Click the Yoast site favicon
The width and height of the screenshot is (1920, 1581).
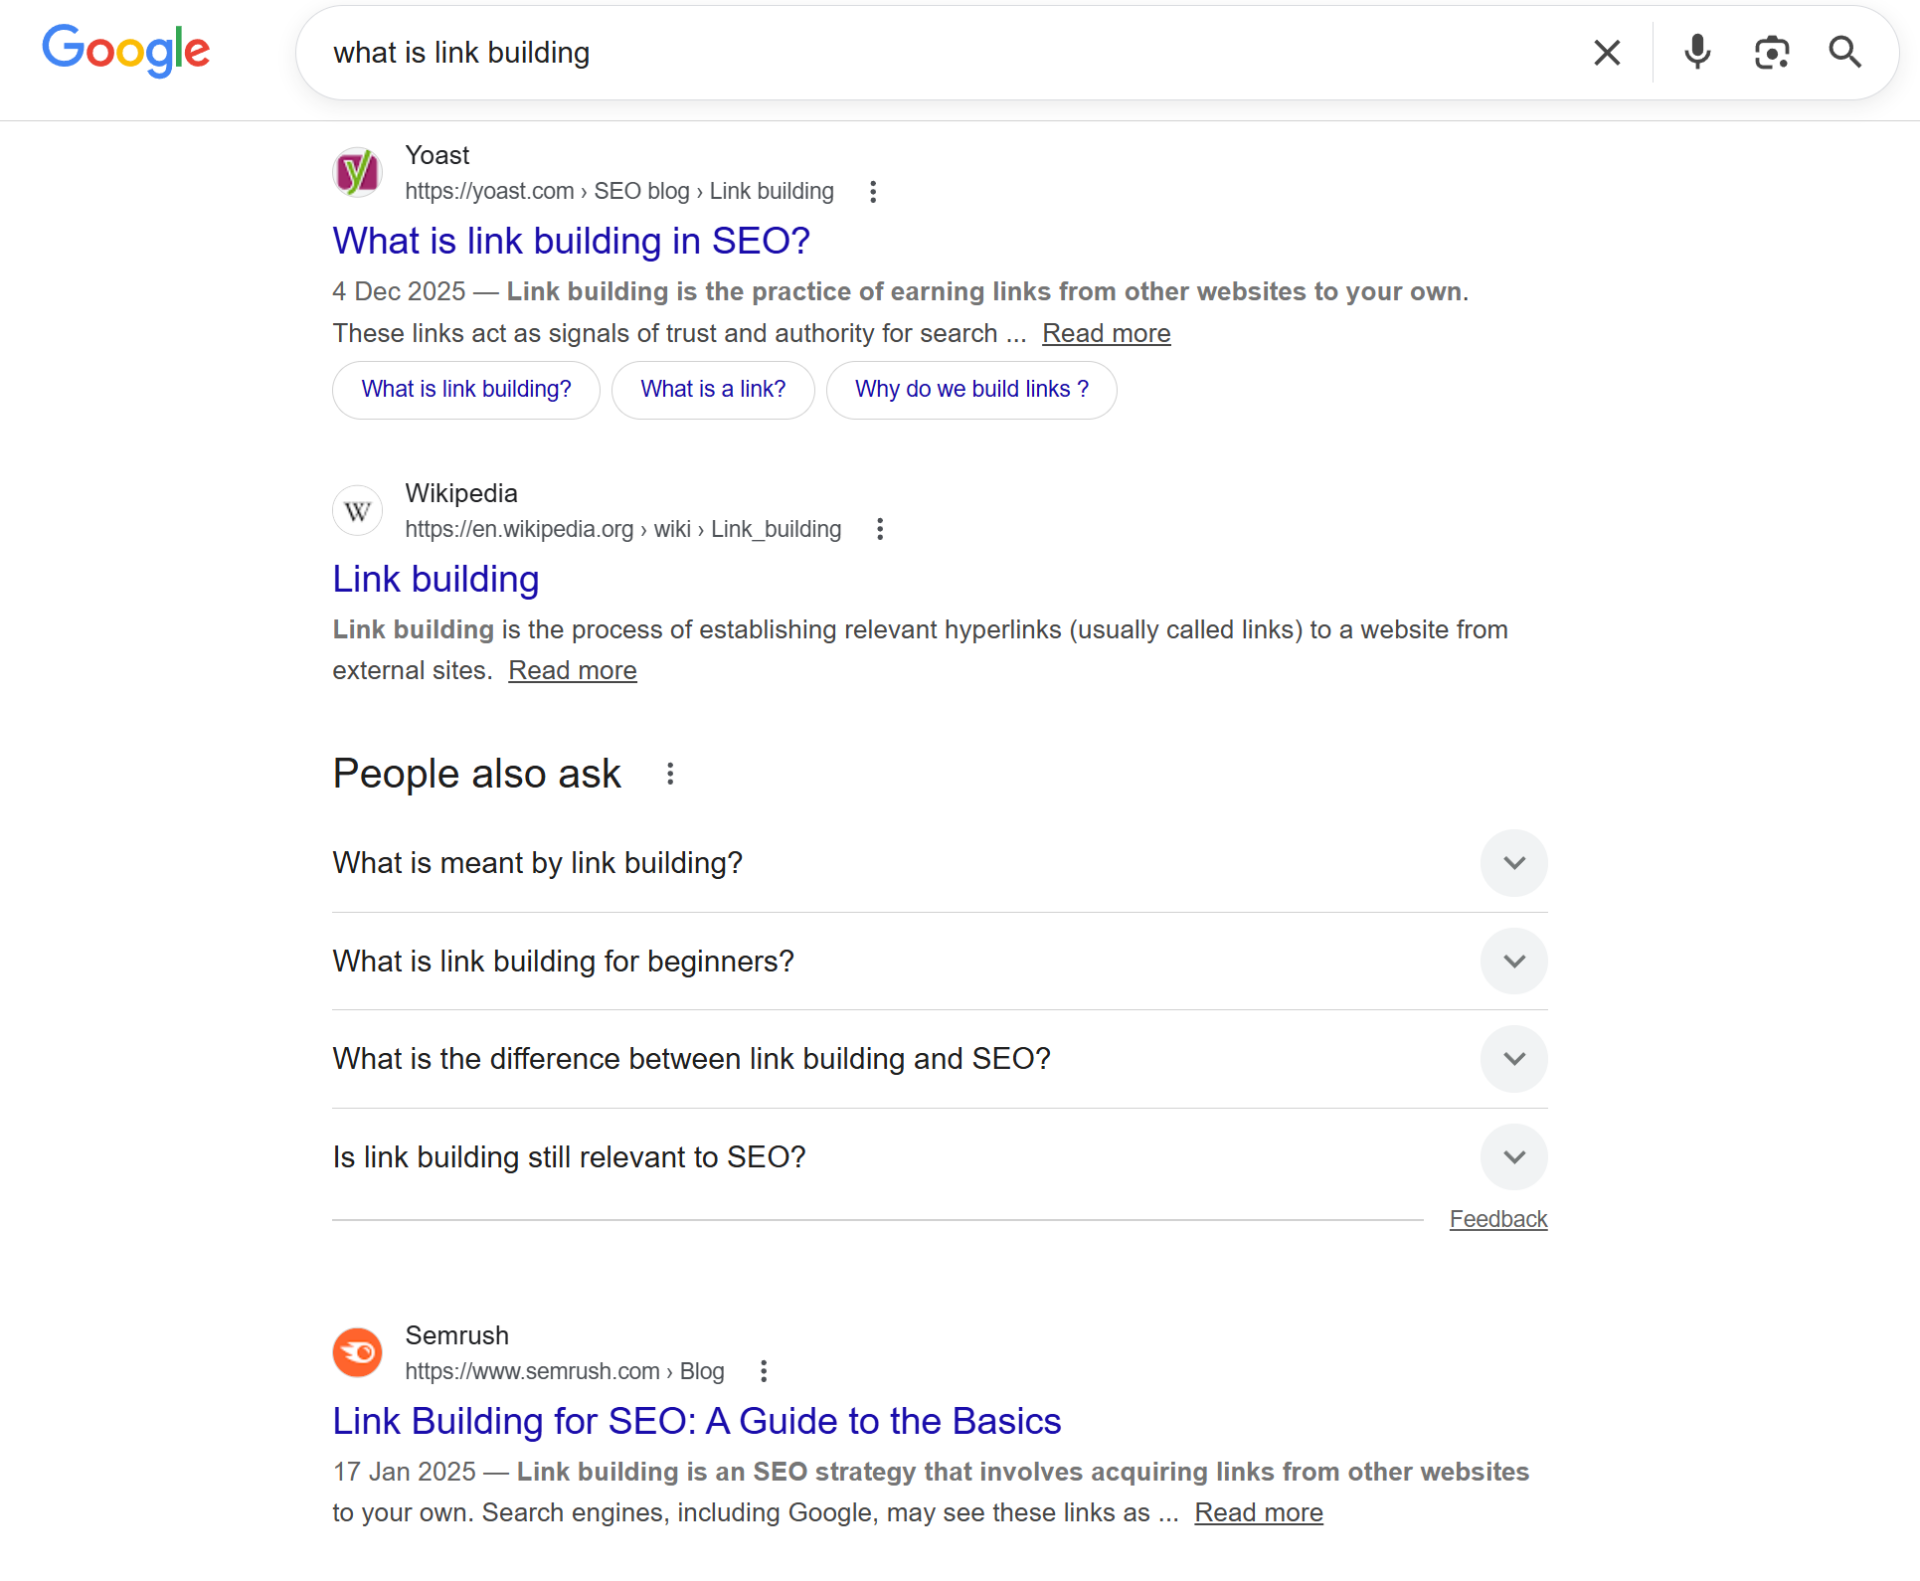357,172
